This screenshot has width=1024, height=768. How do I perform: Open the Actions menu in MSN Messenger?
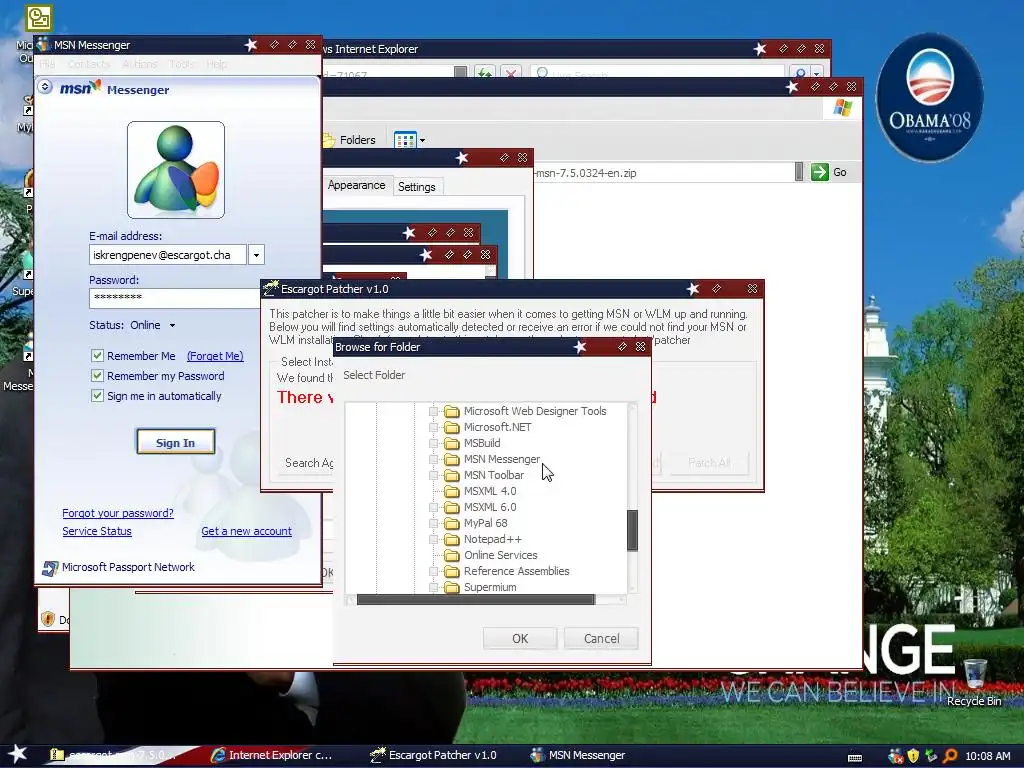[140, 64]
